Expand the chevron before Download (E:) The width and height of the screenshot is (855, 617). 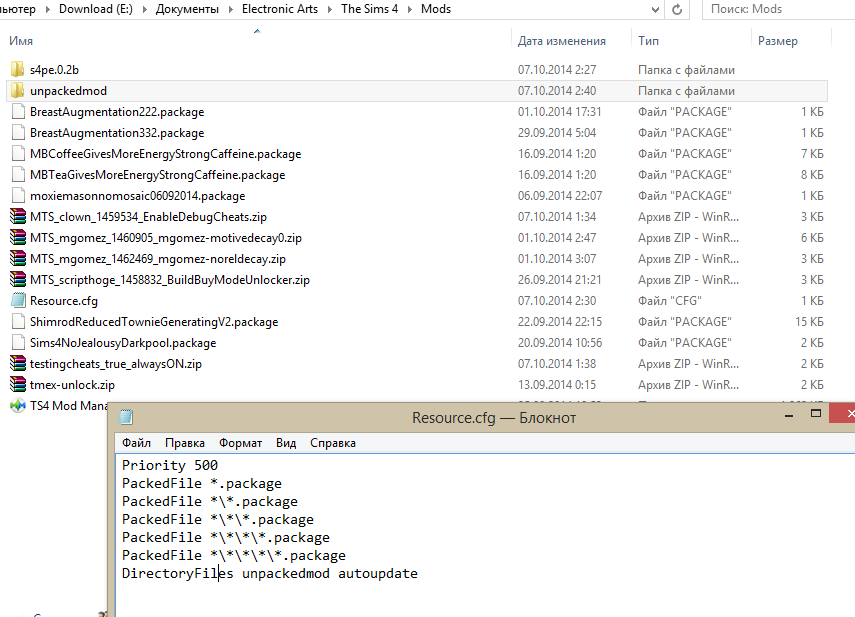tap(48, 9)
